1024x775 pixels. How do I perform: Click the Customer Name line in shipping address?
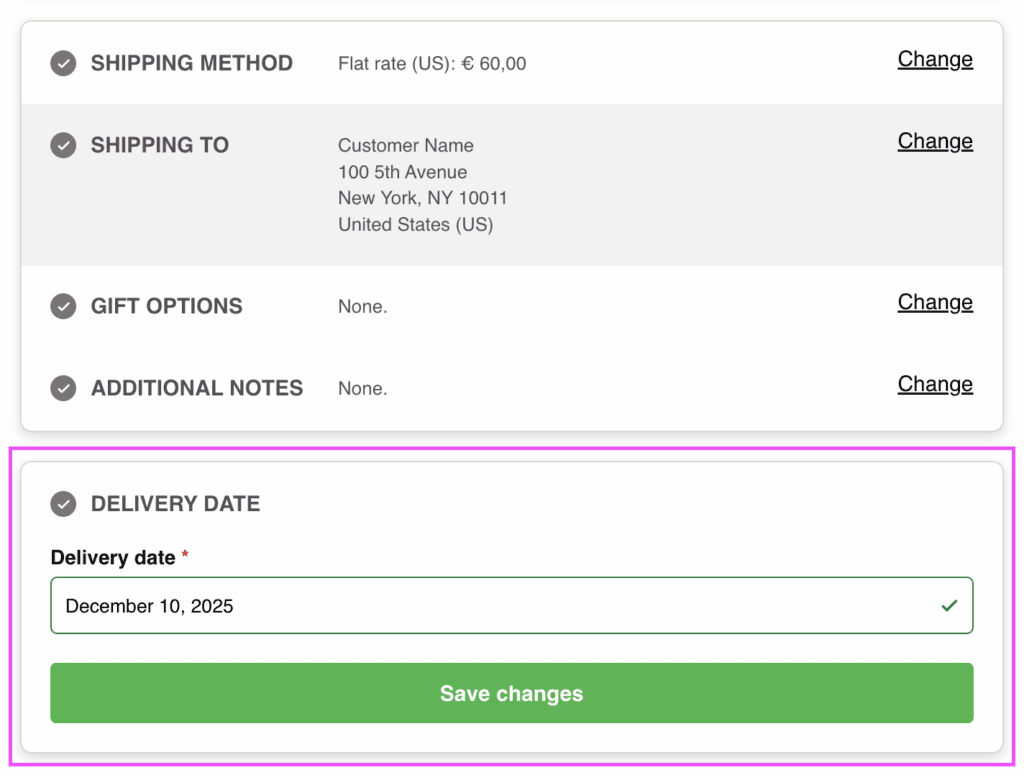405,145
